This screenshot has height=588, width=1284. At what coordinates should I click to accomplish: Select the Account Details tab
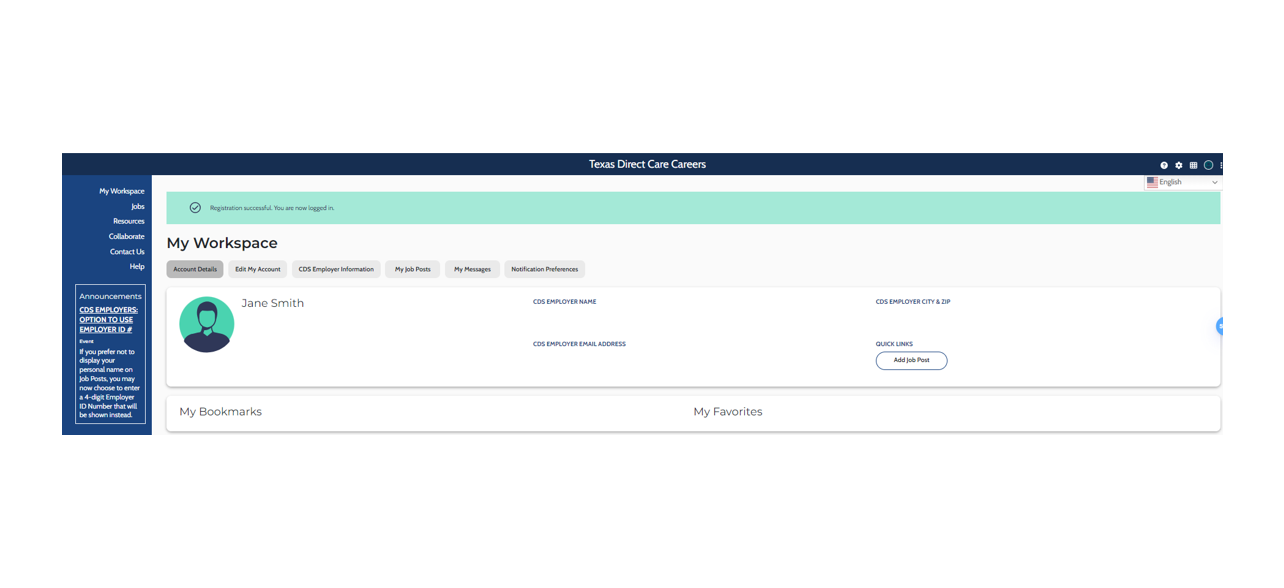point(195,269)
